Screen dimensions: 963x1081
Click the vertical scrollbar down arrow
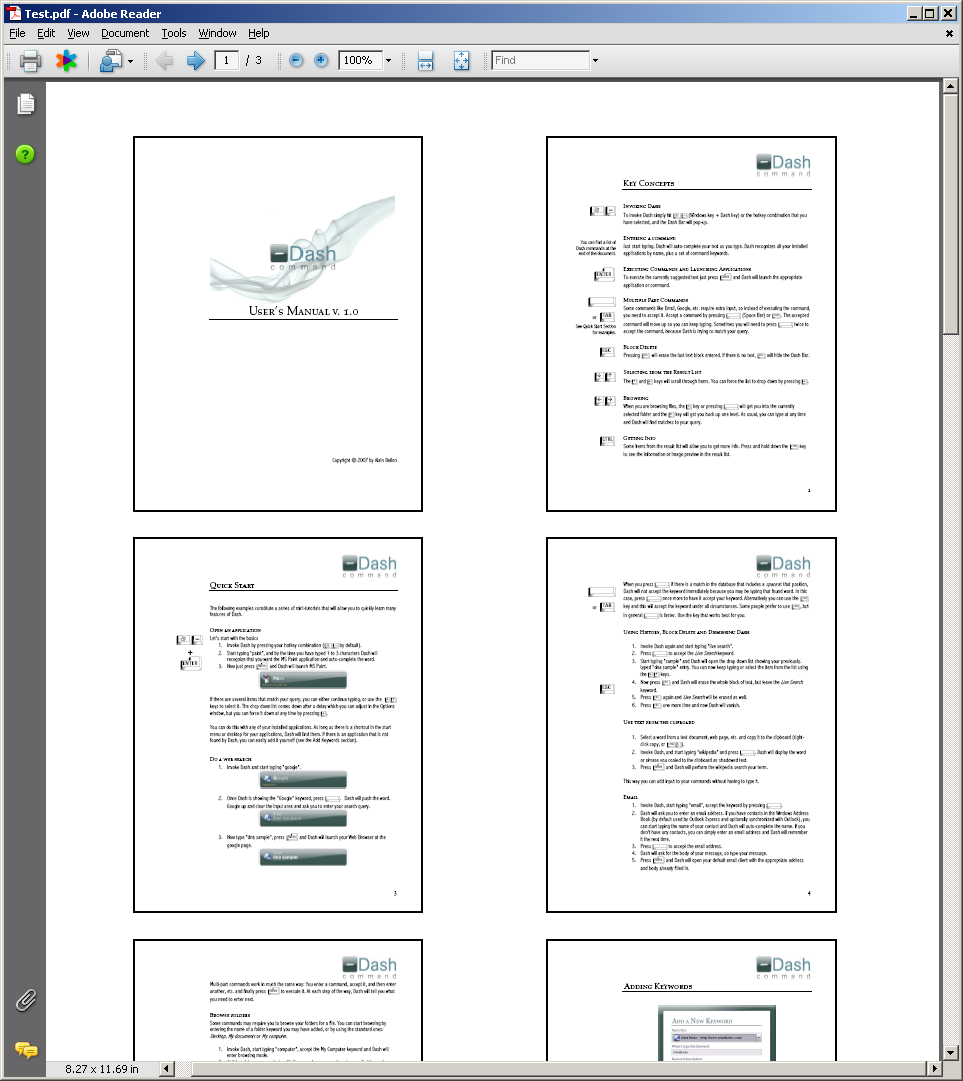pos(950,1053)
